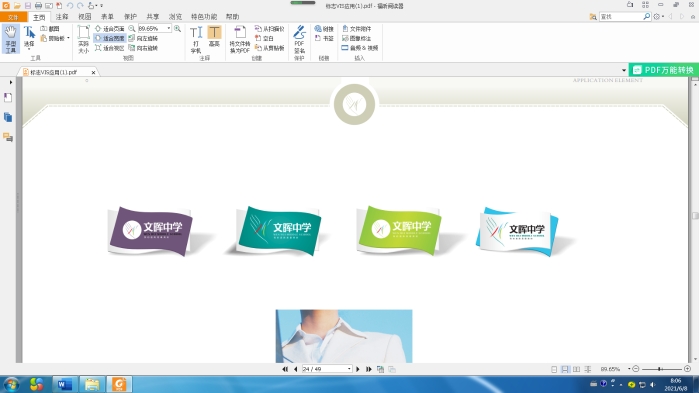Expand the clipboard dropdown arrow
The width and height of the screenshot is (699, 393).
point(68,38)
